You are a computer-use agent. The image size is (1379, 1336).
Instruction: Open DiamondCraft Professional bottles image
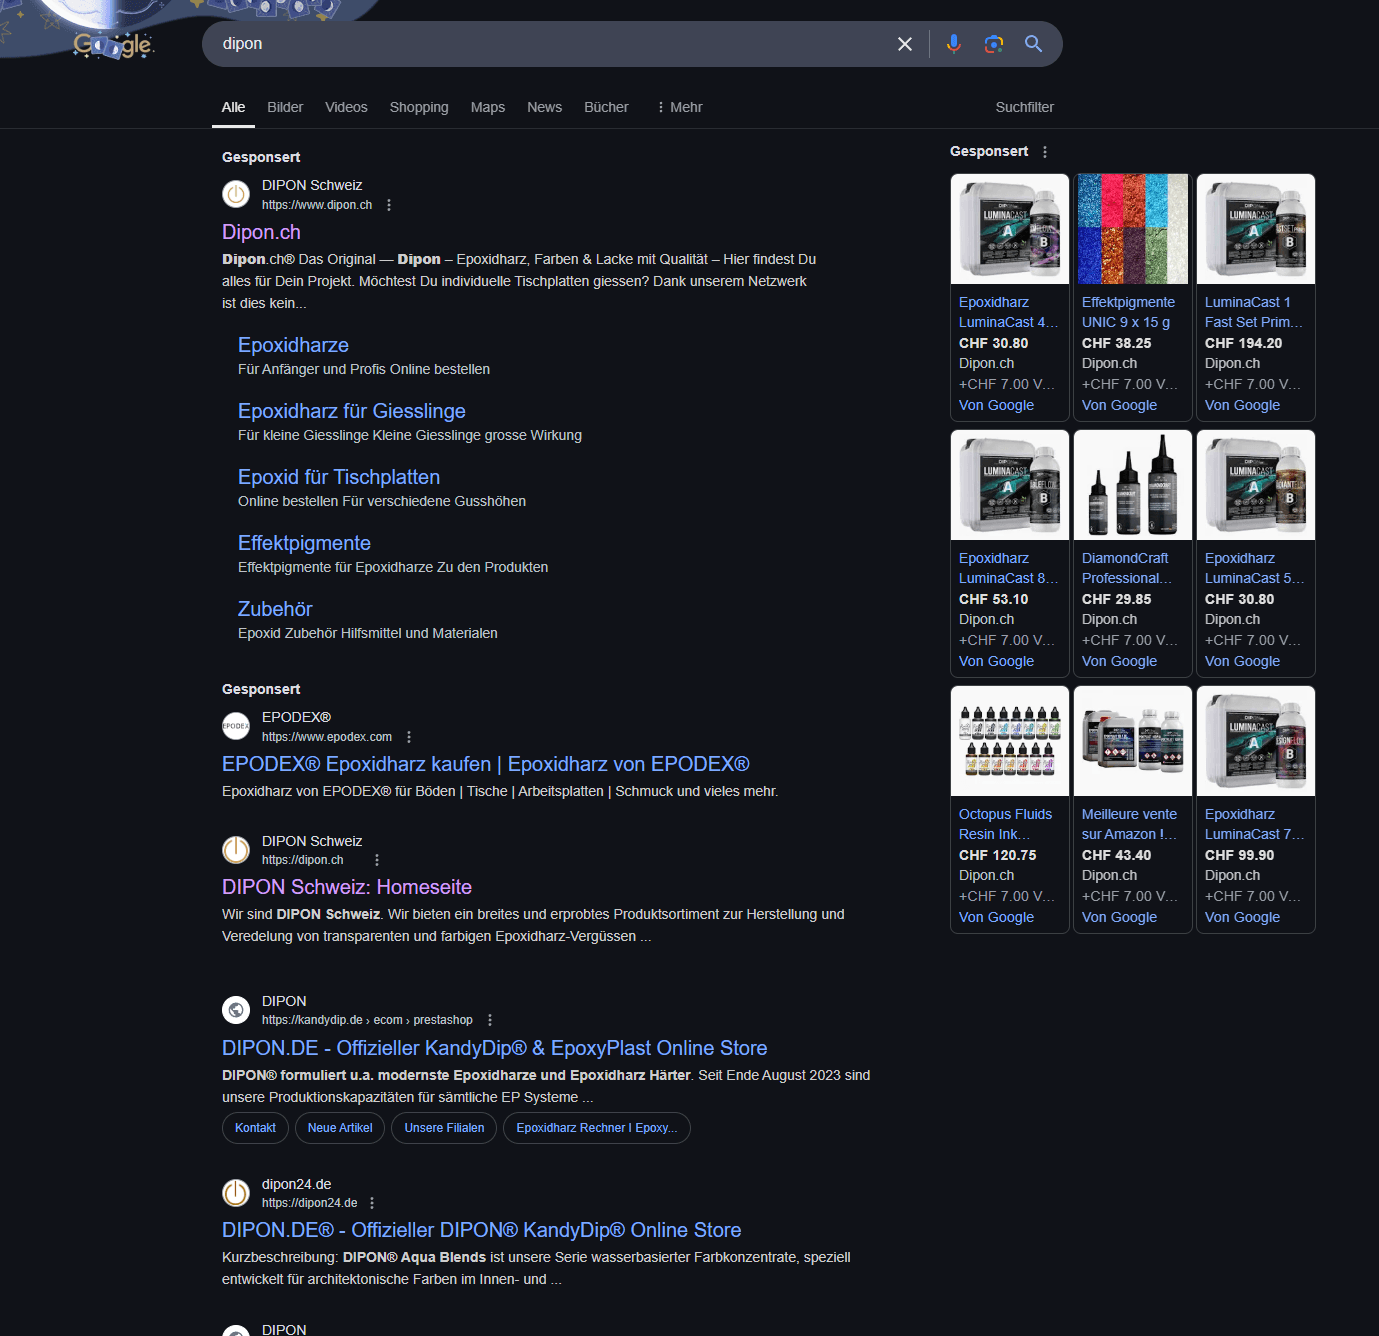(x=1133, y=485)
